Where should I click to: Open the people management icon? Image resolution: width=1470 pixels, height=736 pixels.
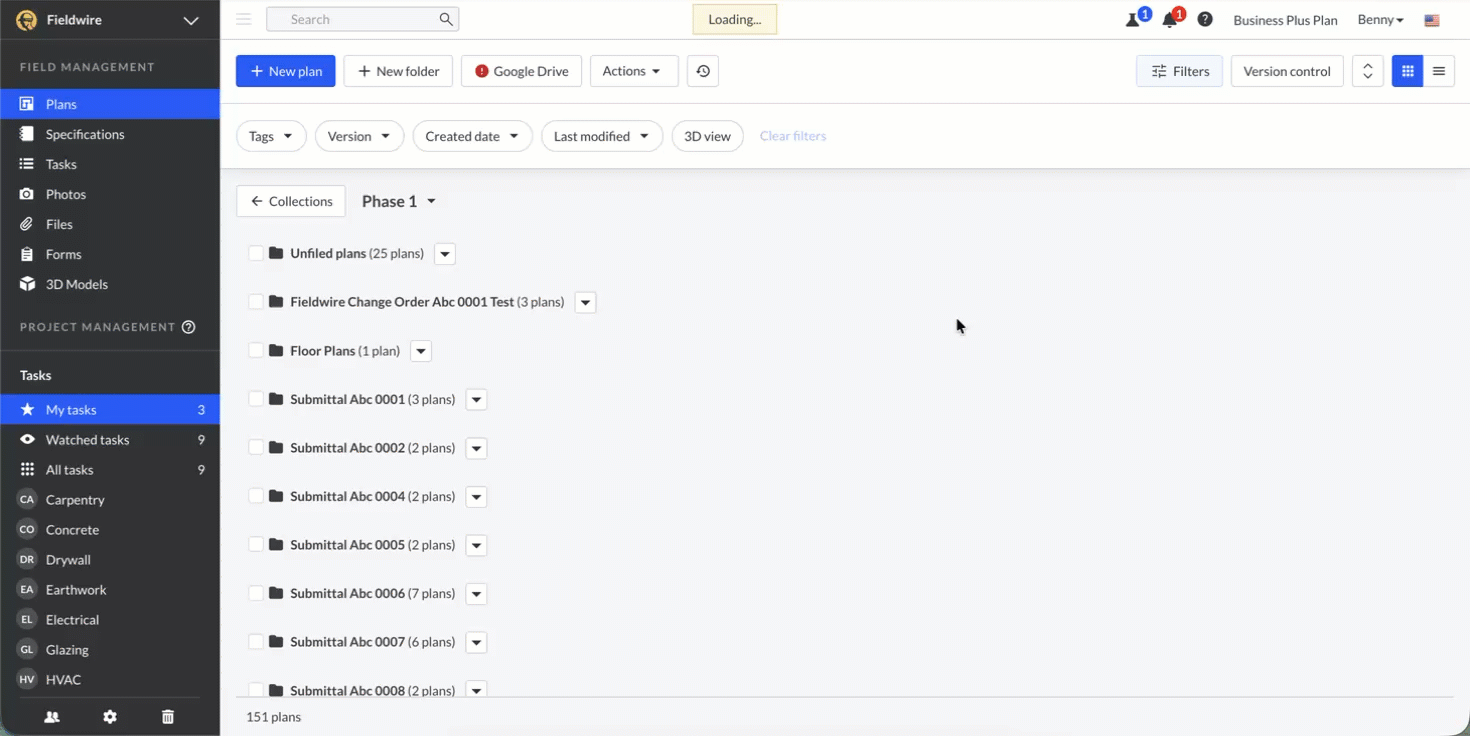[52, 717]
